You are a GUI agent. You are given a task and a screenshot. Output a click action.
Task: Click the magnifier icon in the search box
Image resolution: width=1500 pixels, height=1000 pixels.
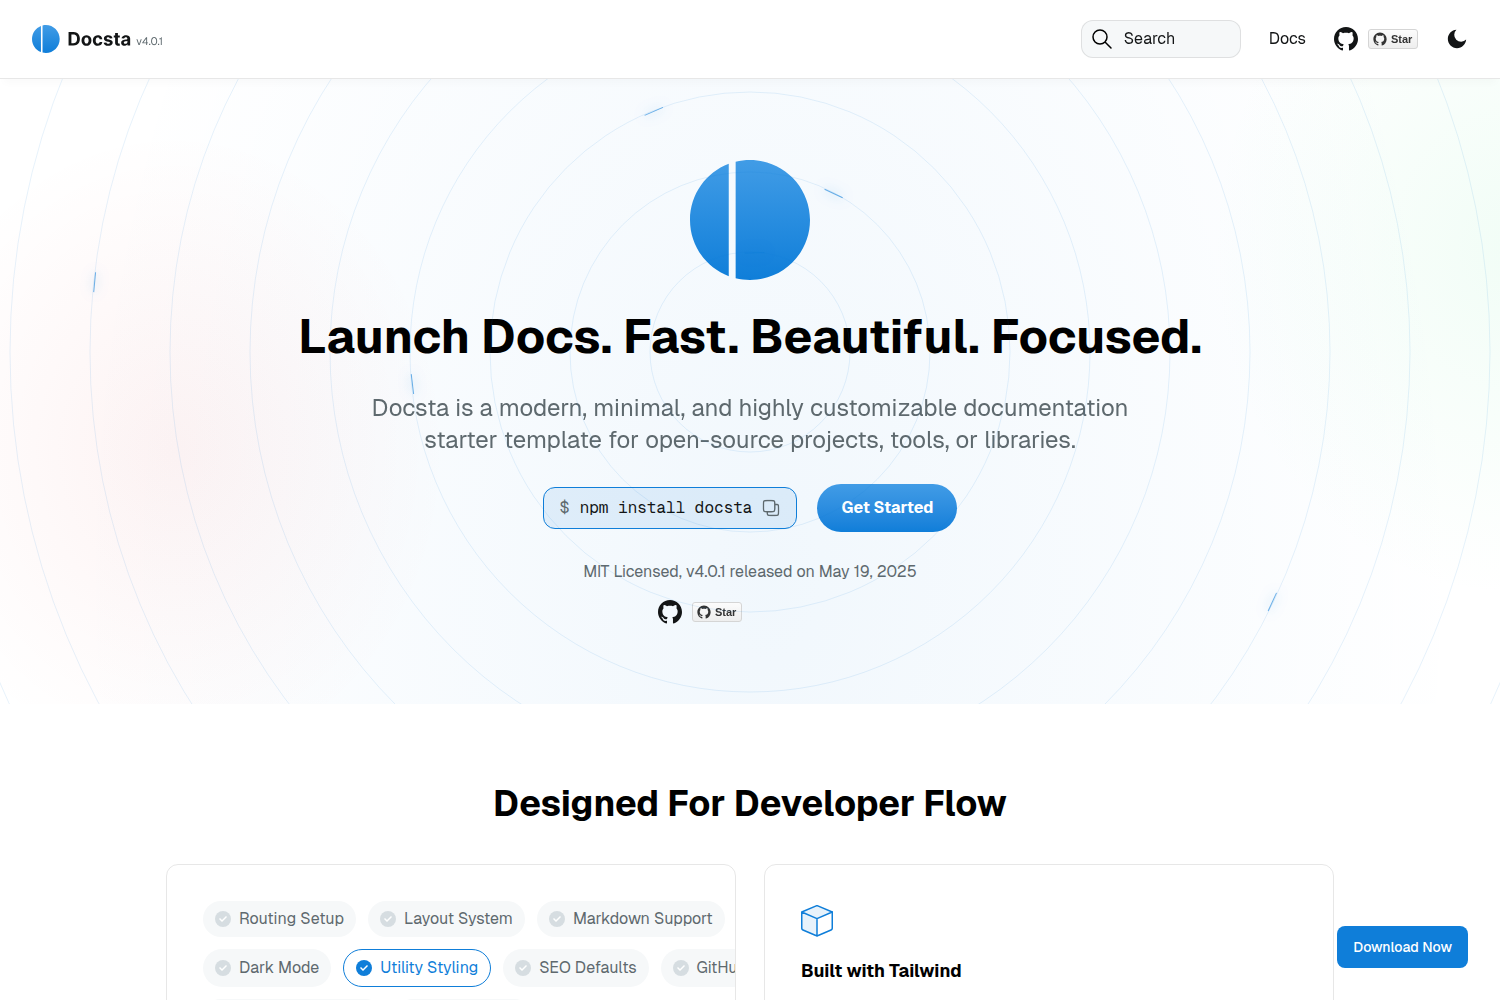tap(1102, 39)
